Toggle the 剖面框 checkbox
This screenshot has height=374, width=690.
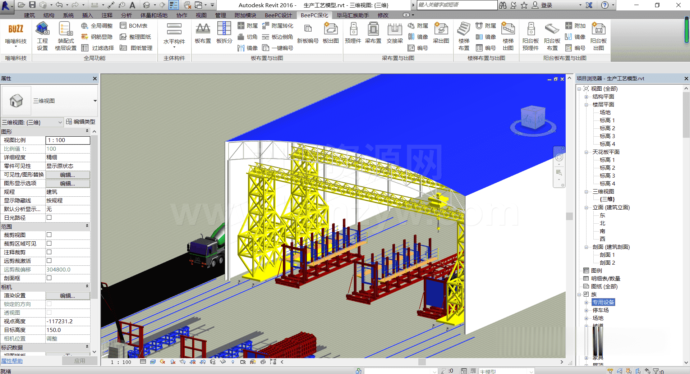(49, 278)
